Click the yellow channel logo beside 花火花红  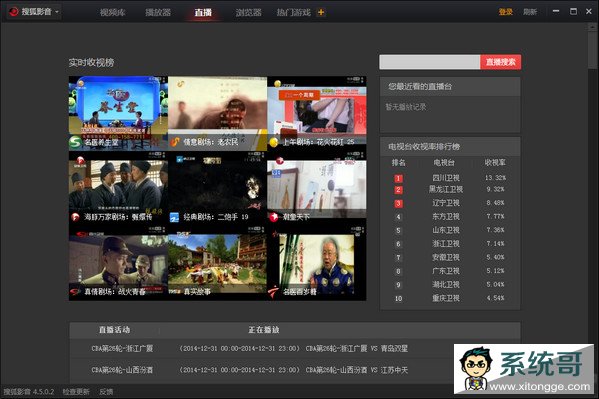click(274, 142)
